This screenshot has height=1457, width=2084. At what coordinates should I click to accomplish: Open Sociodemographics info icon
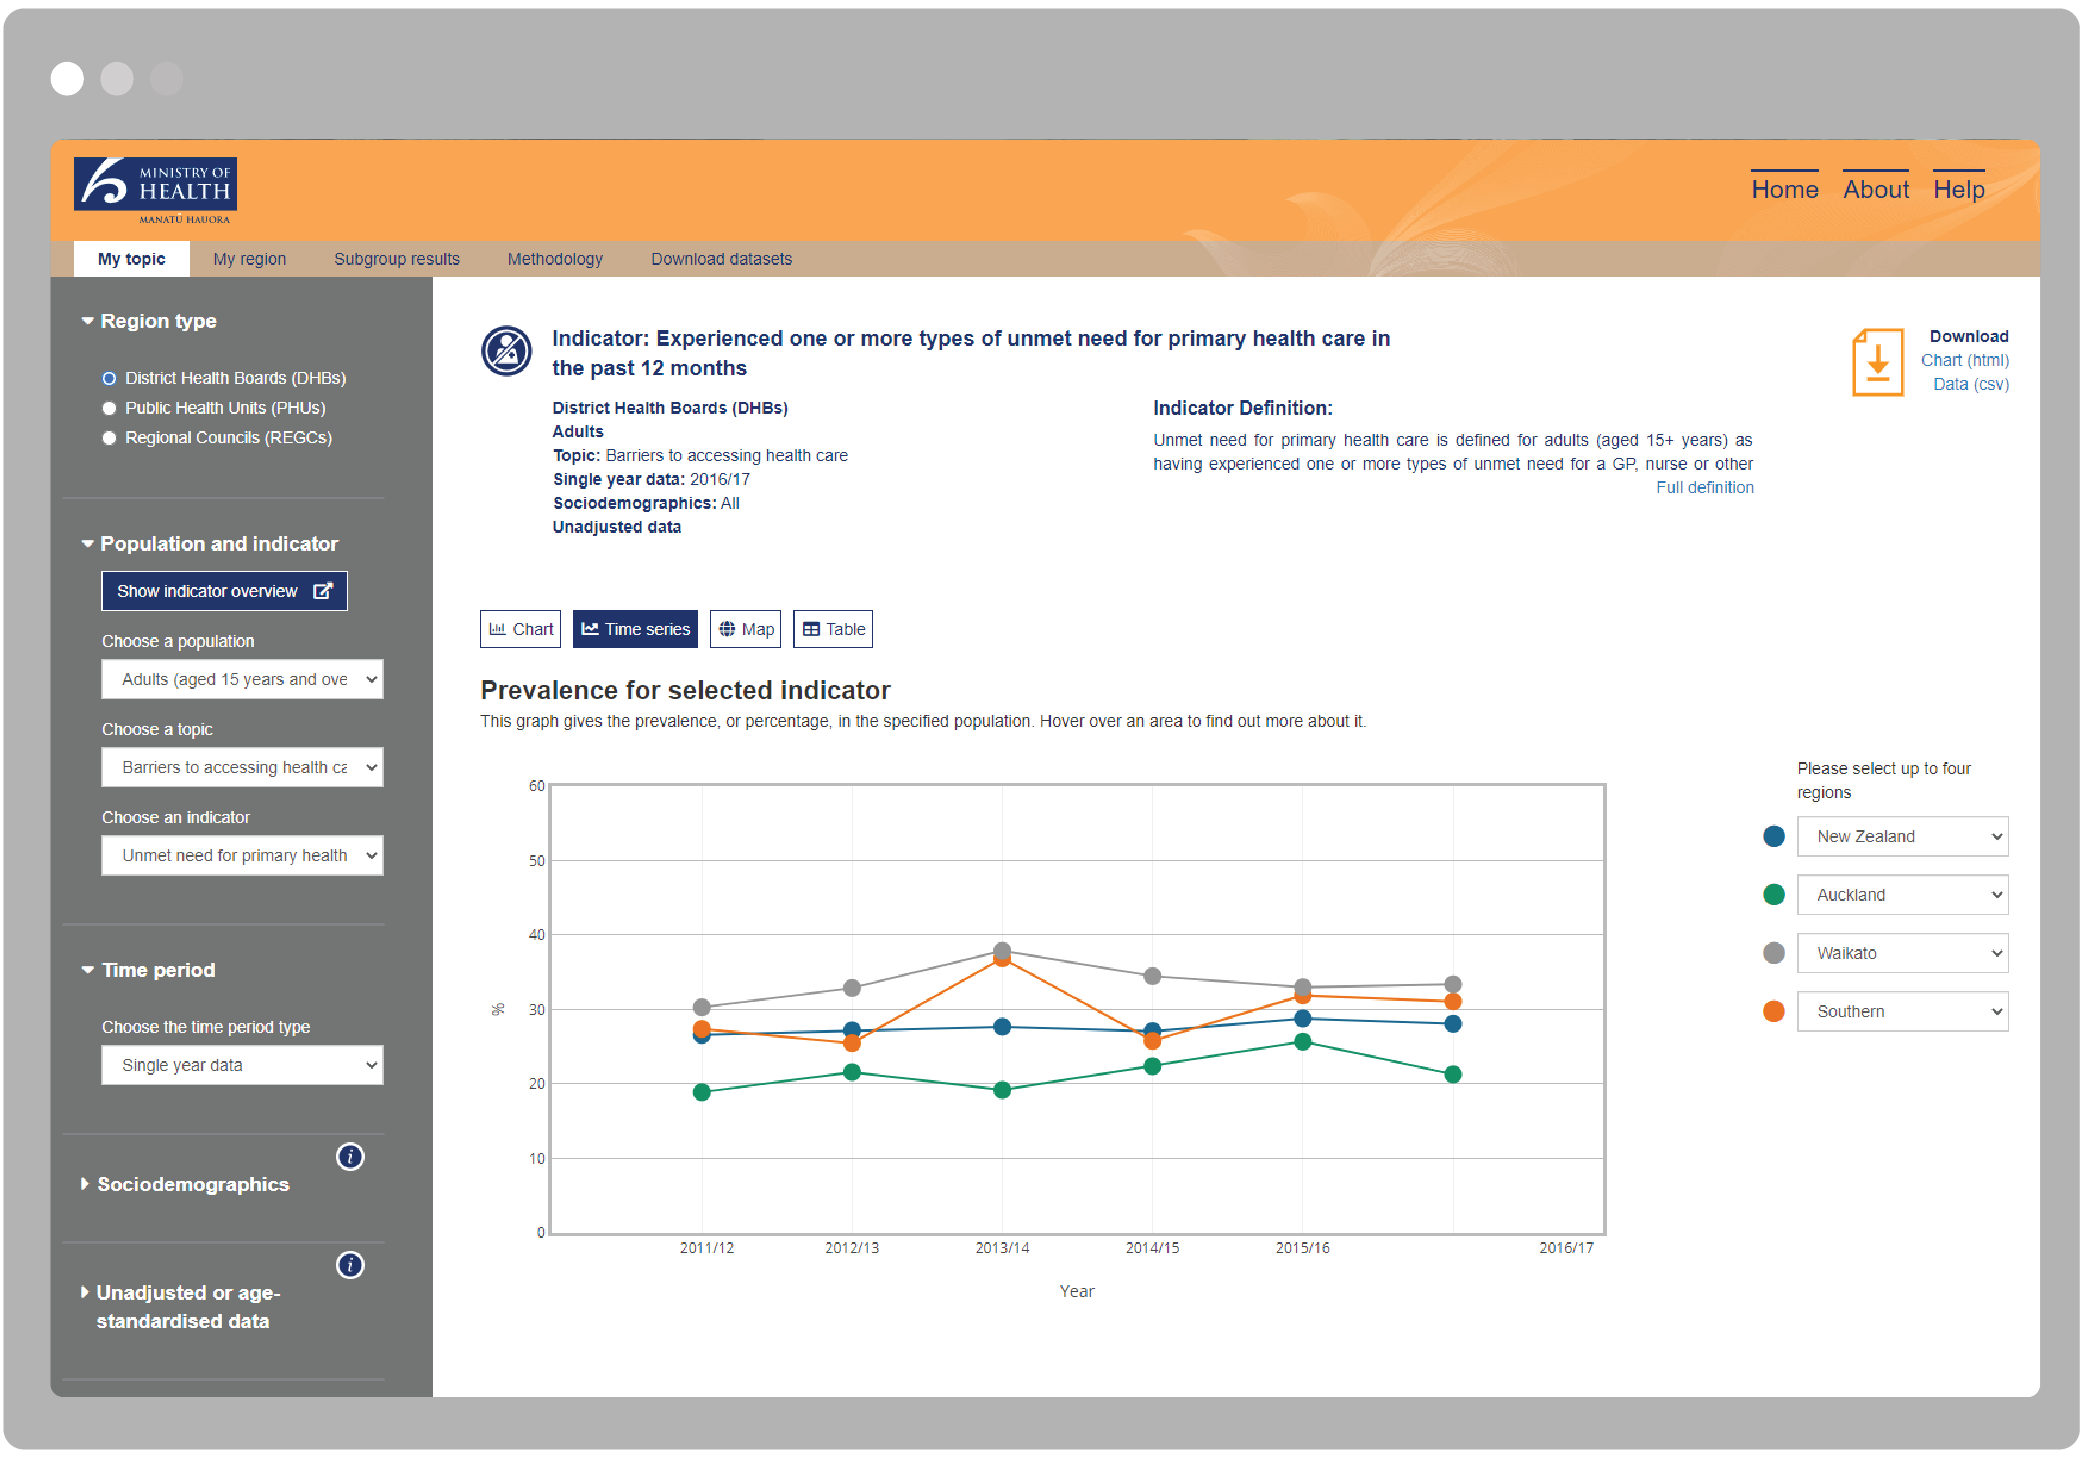point(350,1157)
